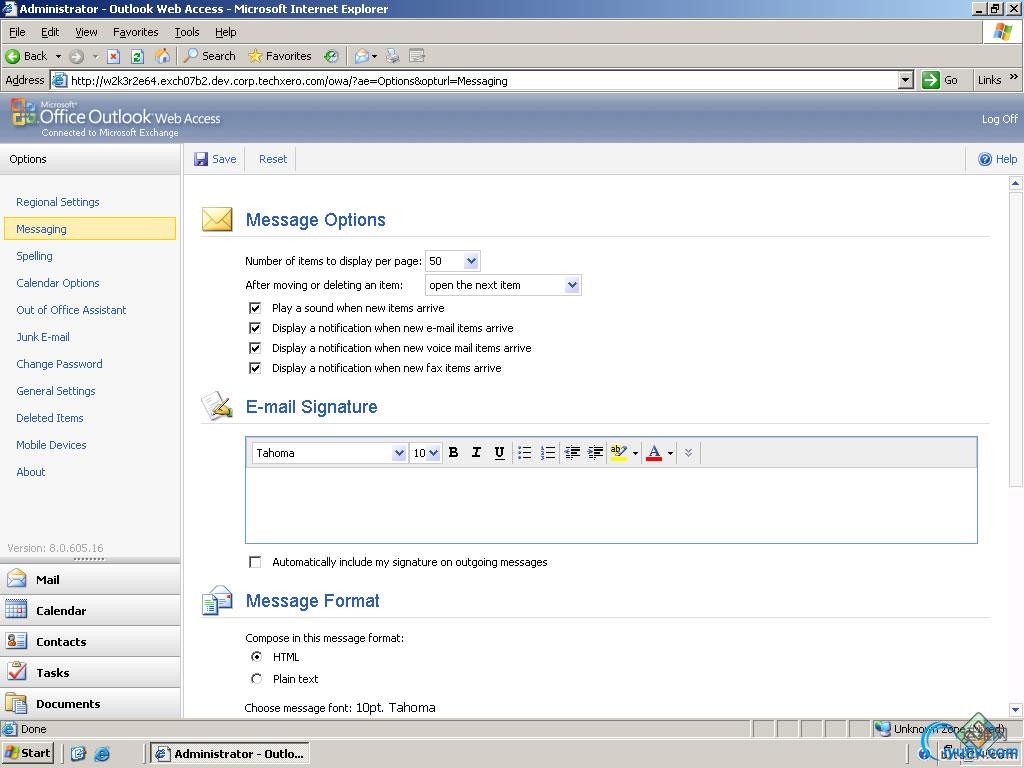Click the Contacts icon in navigation

16,641
